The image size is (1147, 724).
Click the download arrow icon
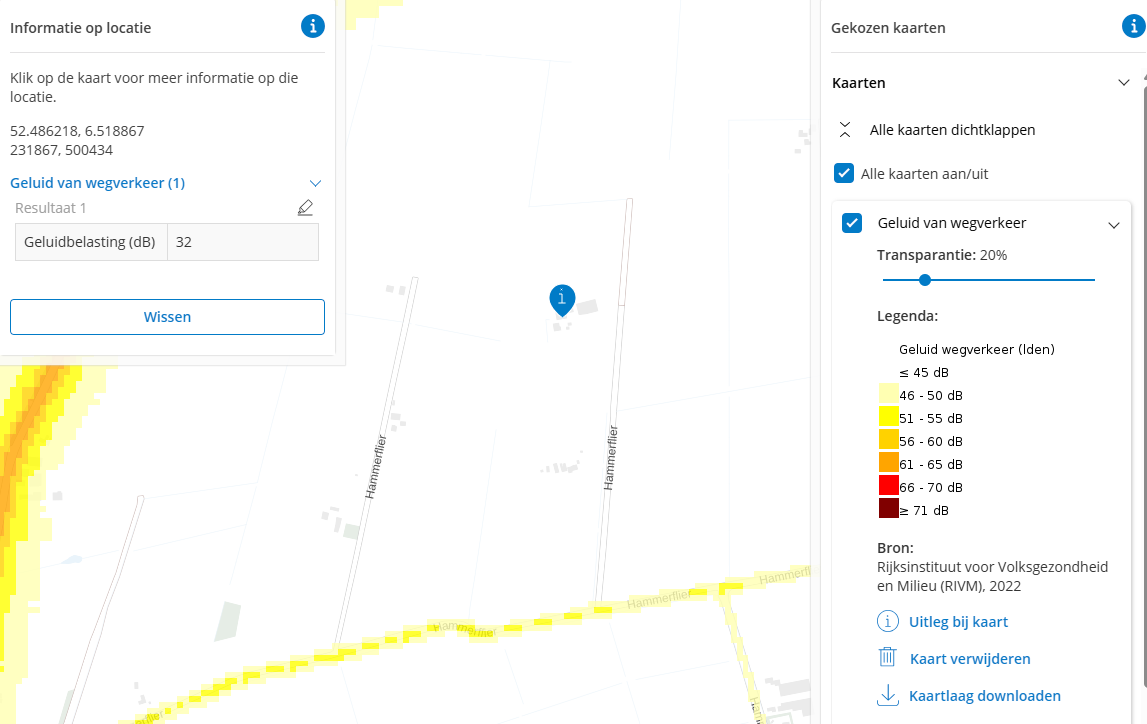887,695
